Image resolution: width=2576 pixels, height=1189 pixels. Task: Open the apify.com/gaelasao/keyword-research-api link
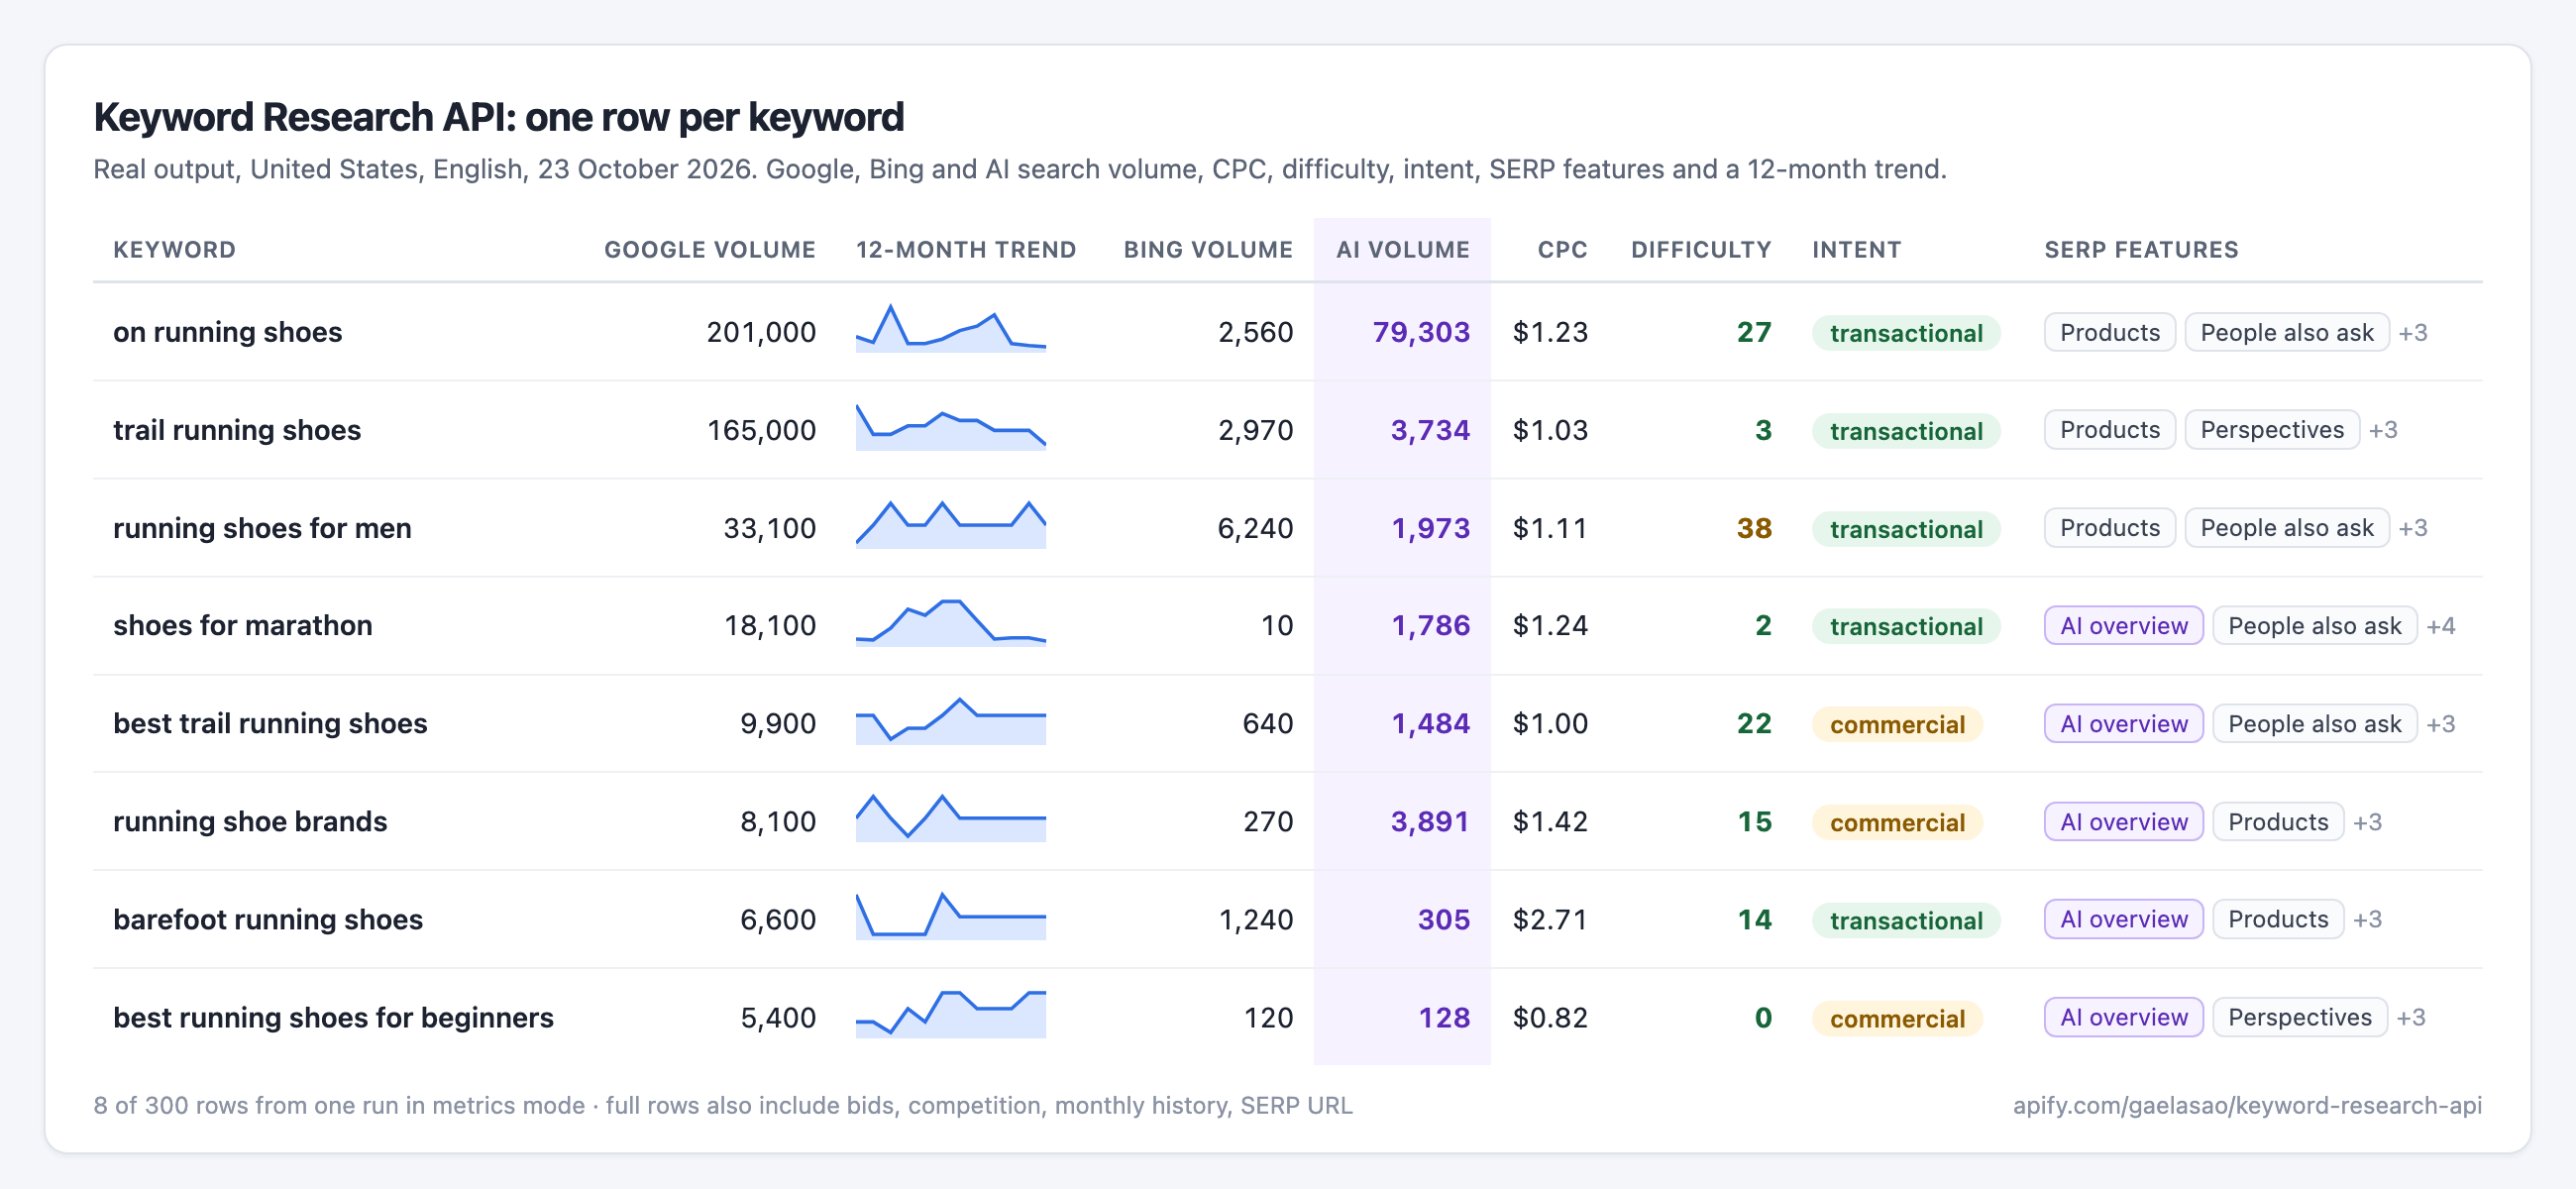2246,1105
